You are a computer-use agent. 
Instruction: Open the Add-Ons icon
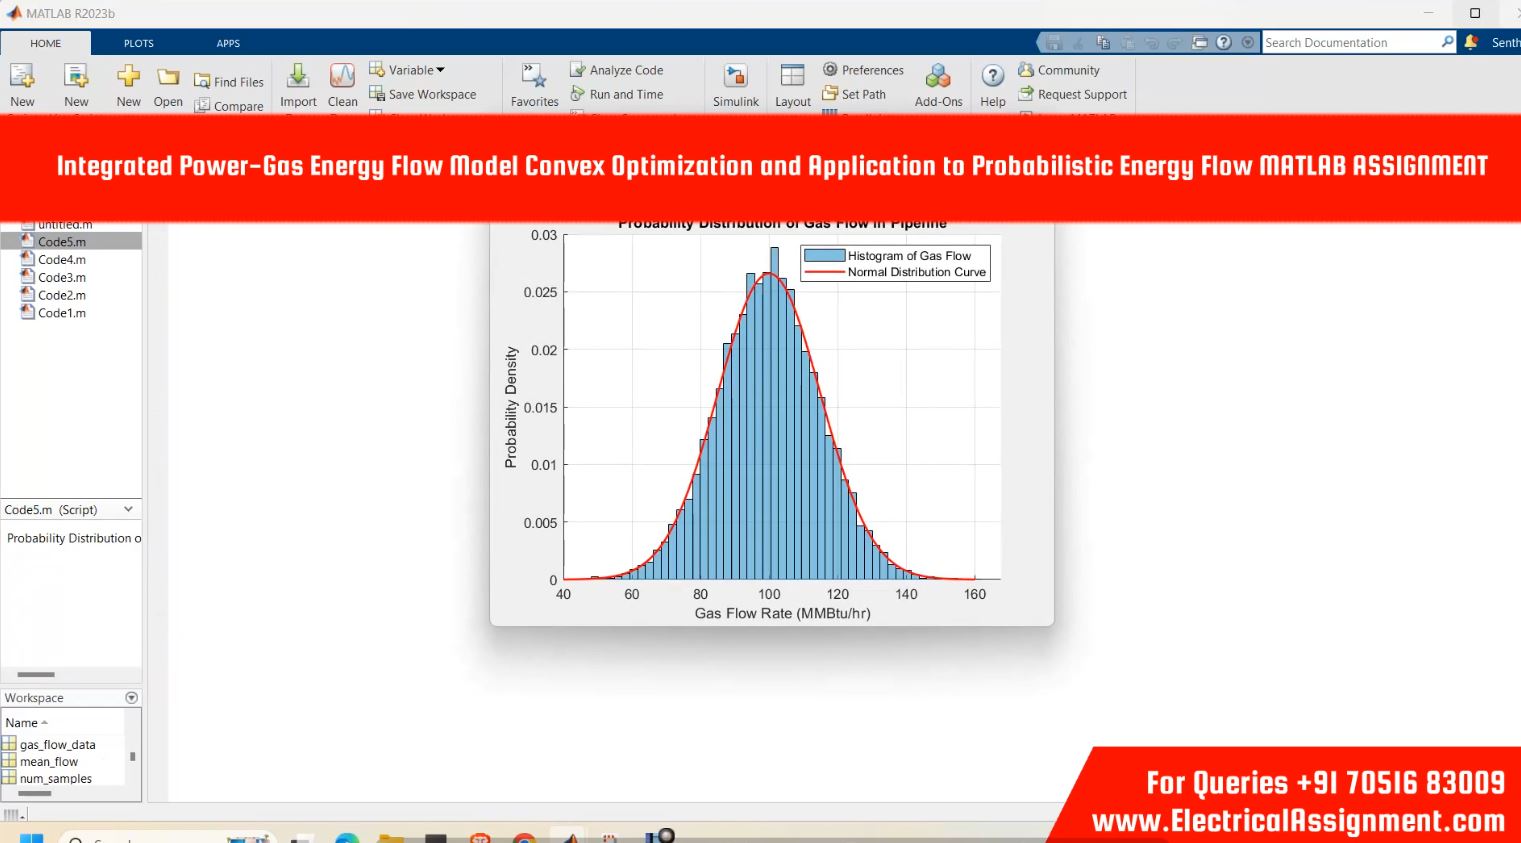938,78
